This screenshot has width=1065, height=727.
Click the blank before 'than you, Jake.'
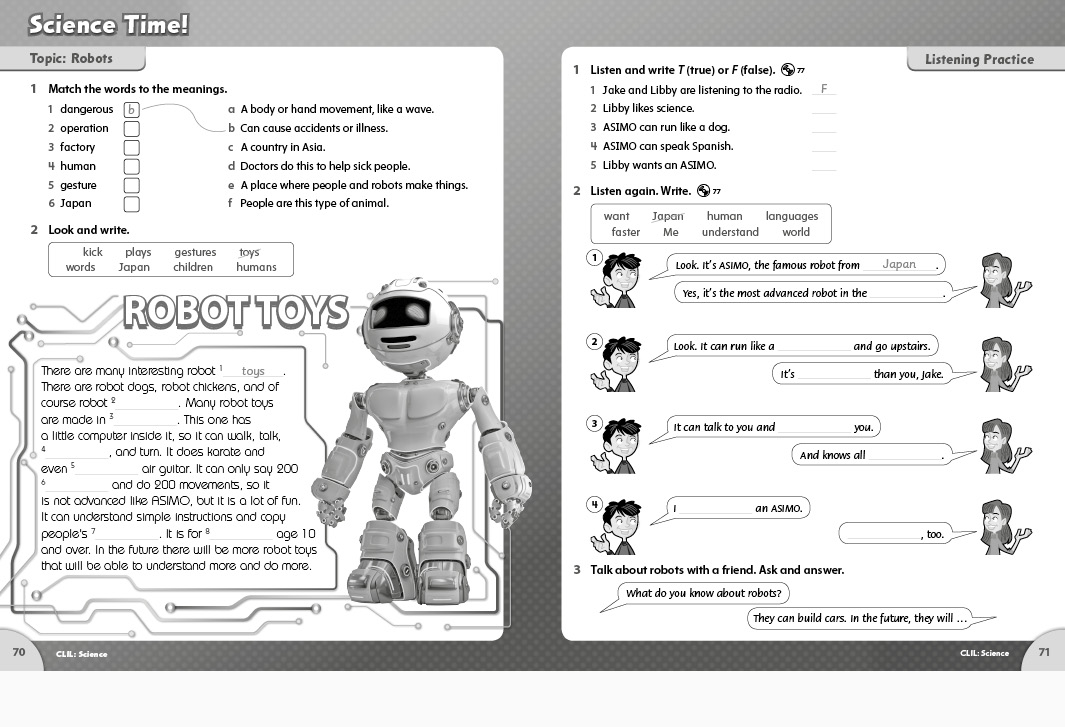(834, 374)
